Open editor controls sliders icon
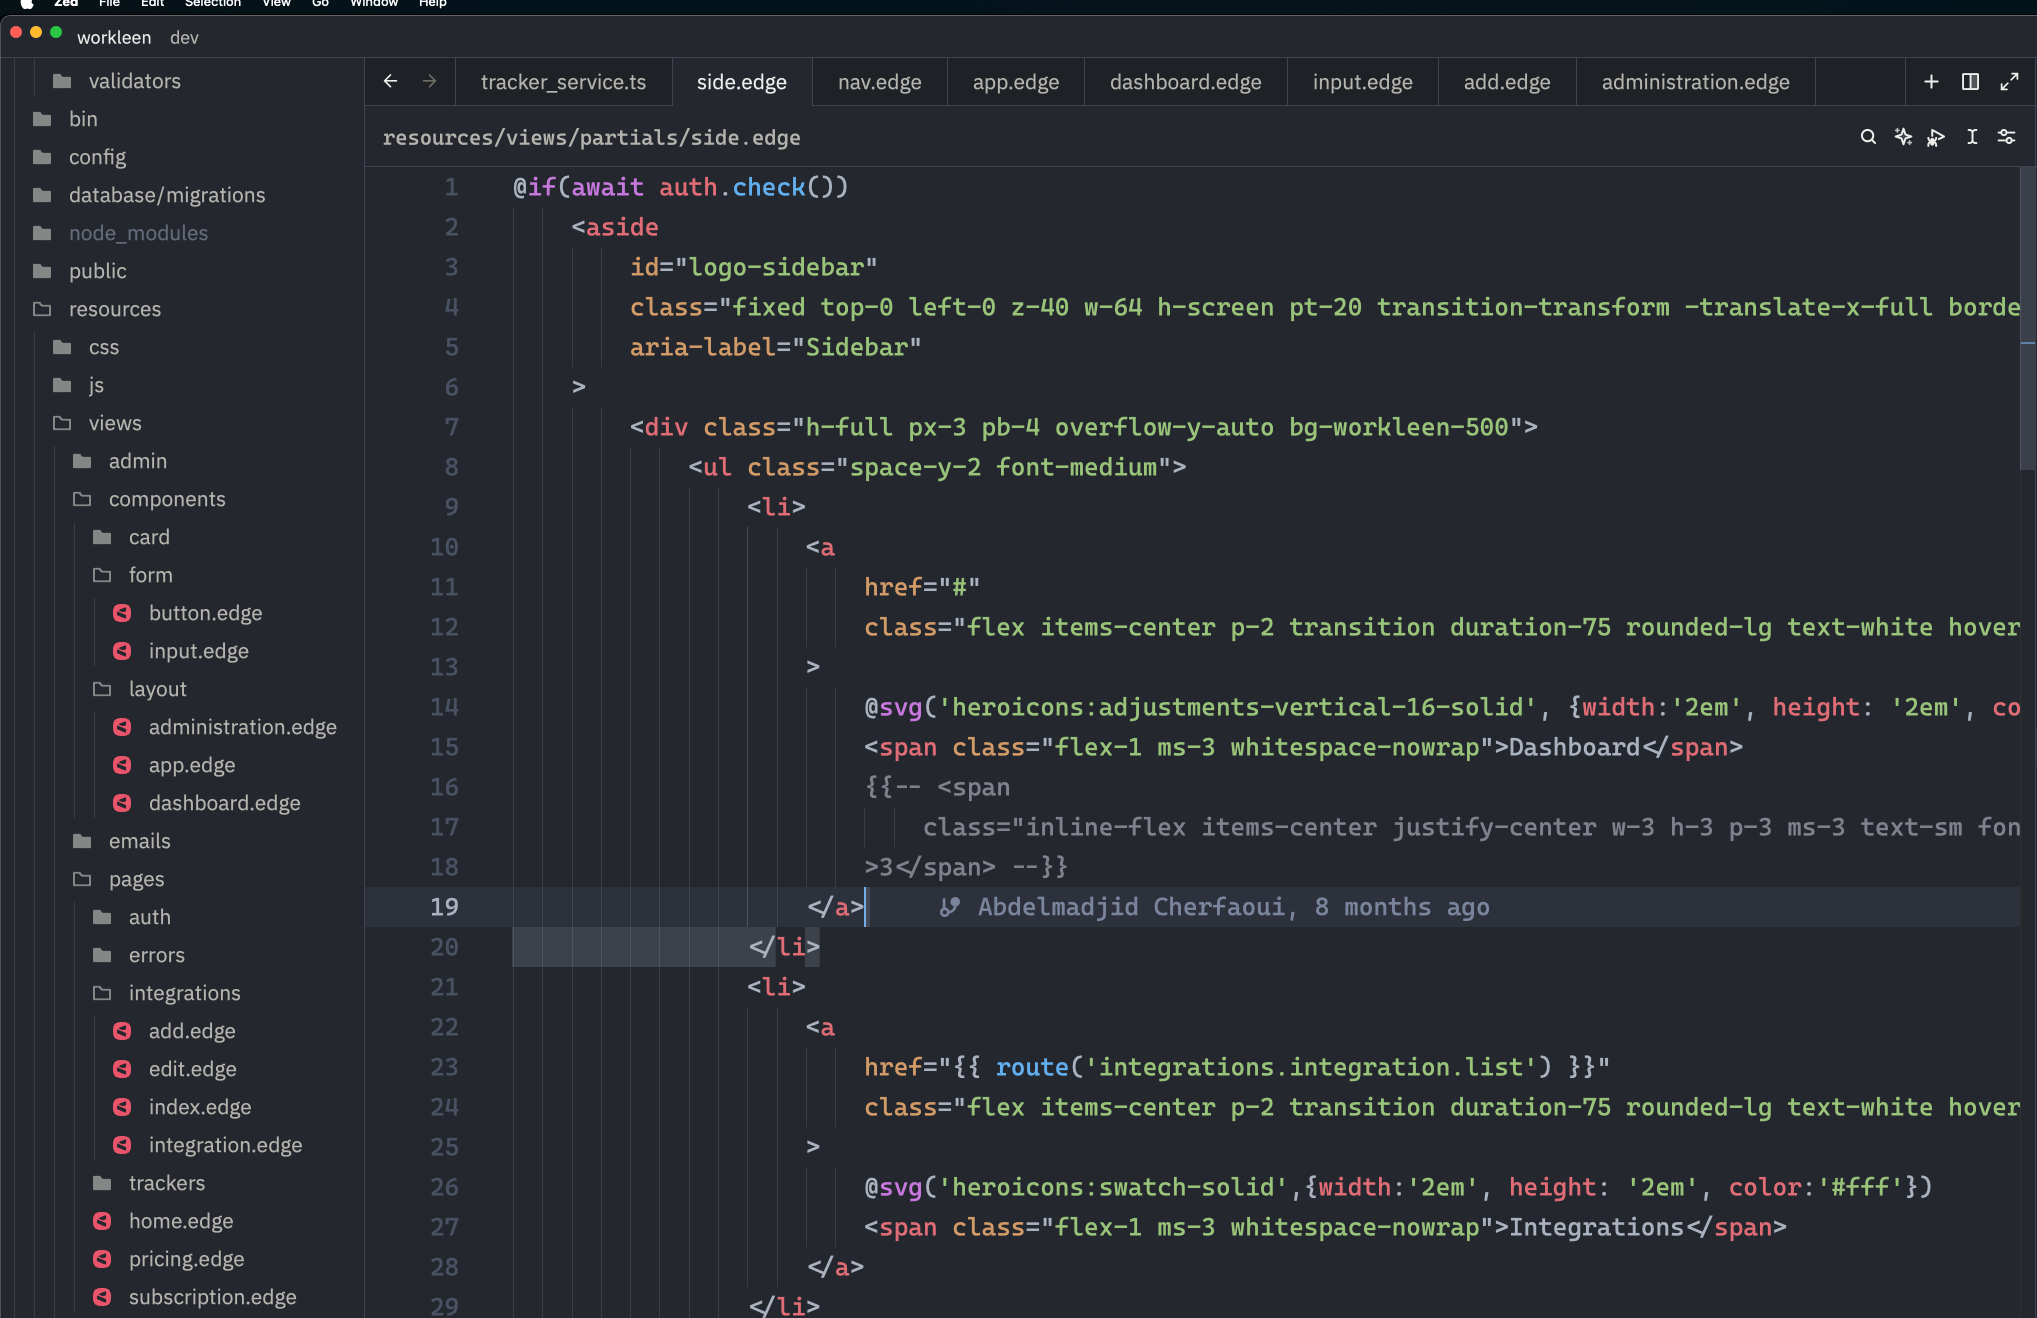This screenshot has height=1318, width=2037. (x=2006, y=137)
